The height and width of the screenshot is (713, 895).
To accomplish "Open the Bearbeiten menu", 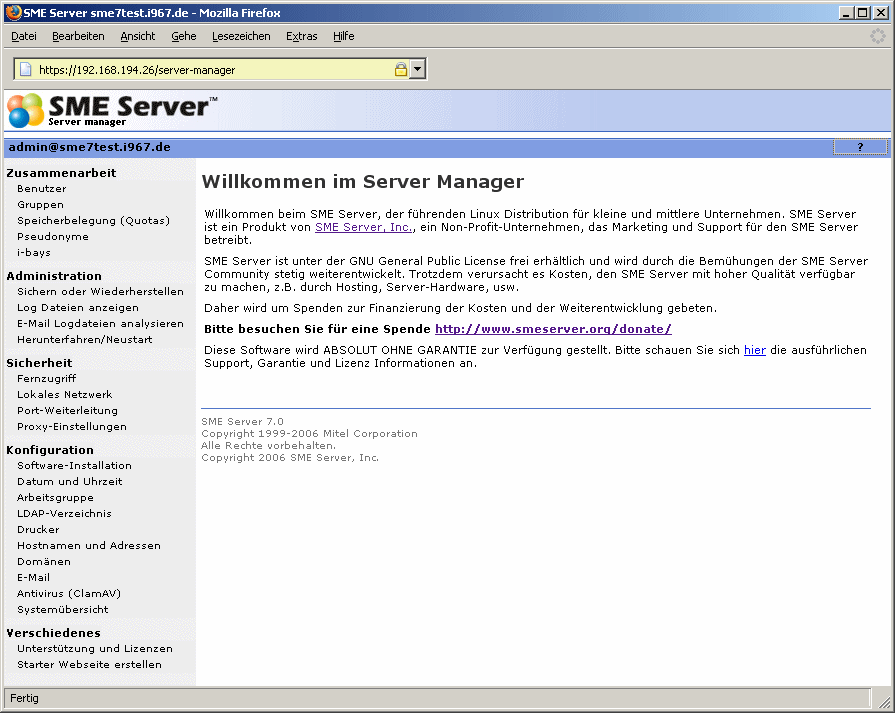I will tap(78, 36).
